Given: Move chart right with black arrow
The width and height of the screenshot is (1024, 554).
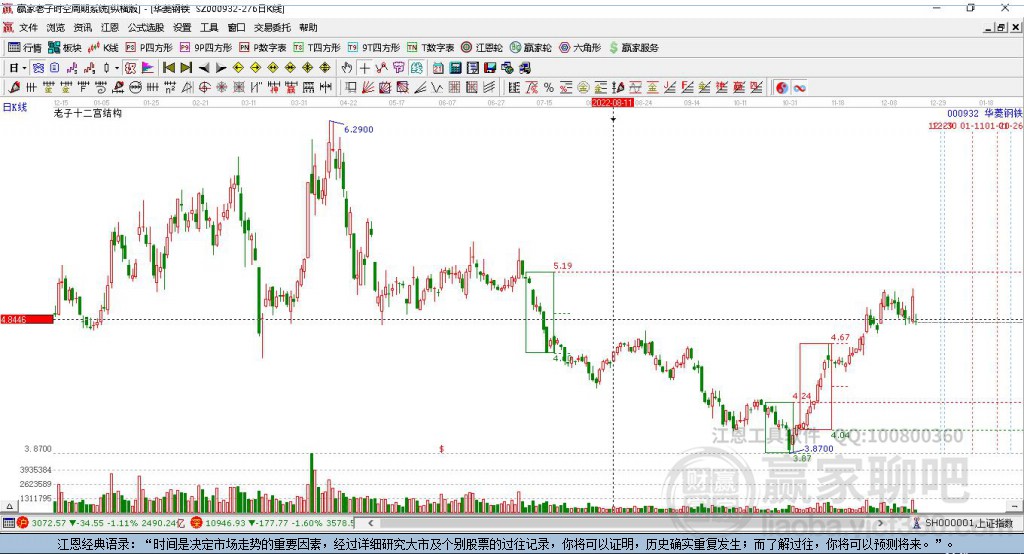Looking at the screenshot, I should (x=221, y=68).
